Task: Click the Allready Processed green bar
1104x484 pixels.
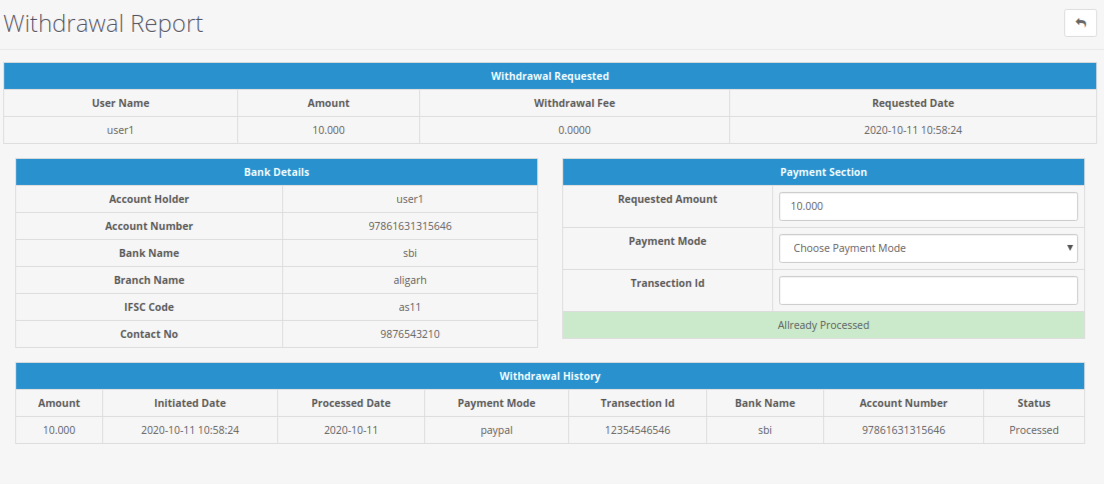Action: [823, 325]
